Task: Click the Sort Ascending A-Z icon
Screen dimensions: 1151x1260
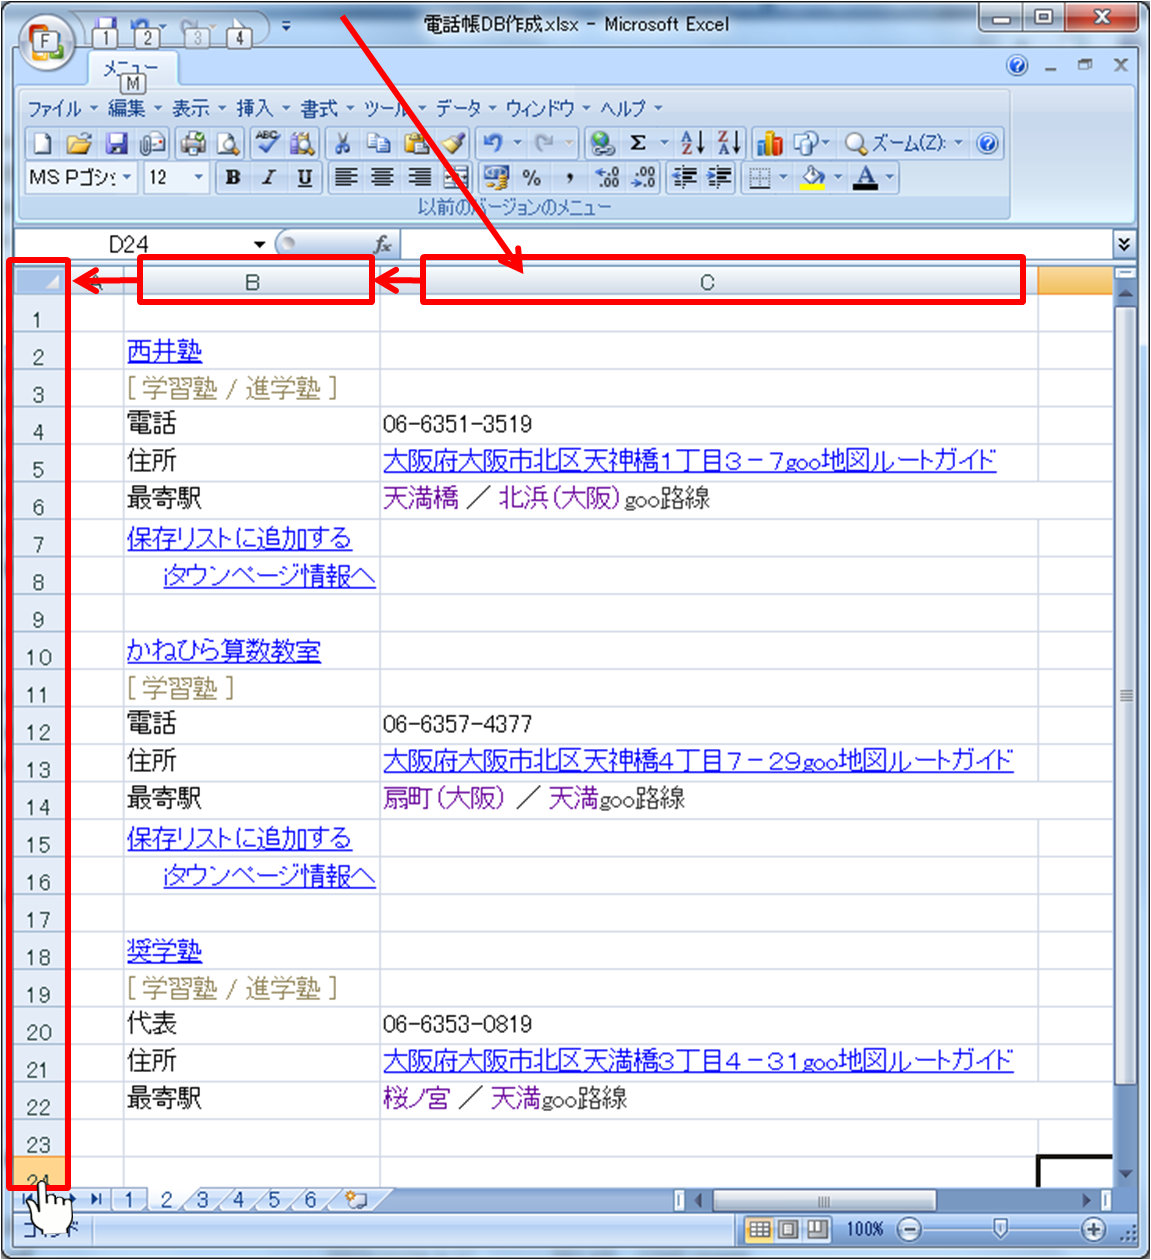Action: pos(692,144)
